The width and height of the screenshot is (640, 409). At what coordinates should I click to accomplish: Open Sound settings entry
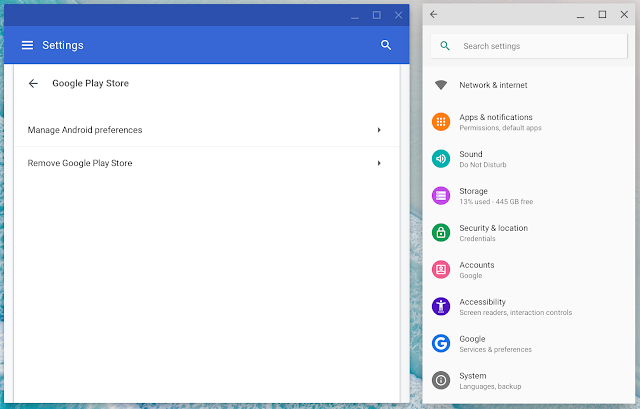point(529,159)
